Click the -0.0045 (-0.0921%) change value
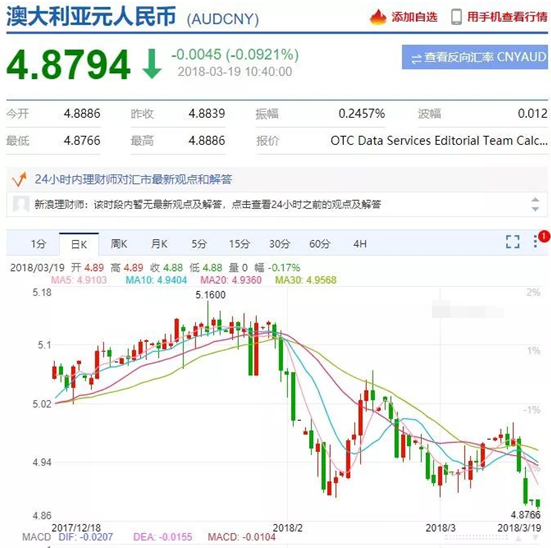 tap(235, 54)
